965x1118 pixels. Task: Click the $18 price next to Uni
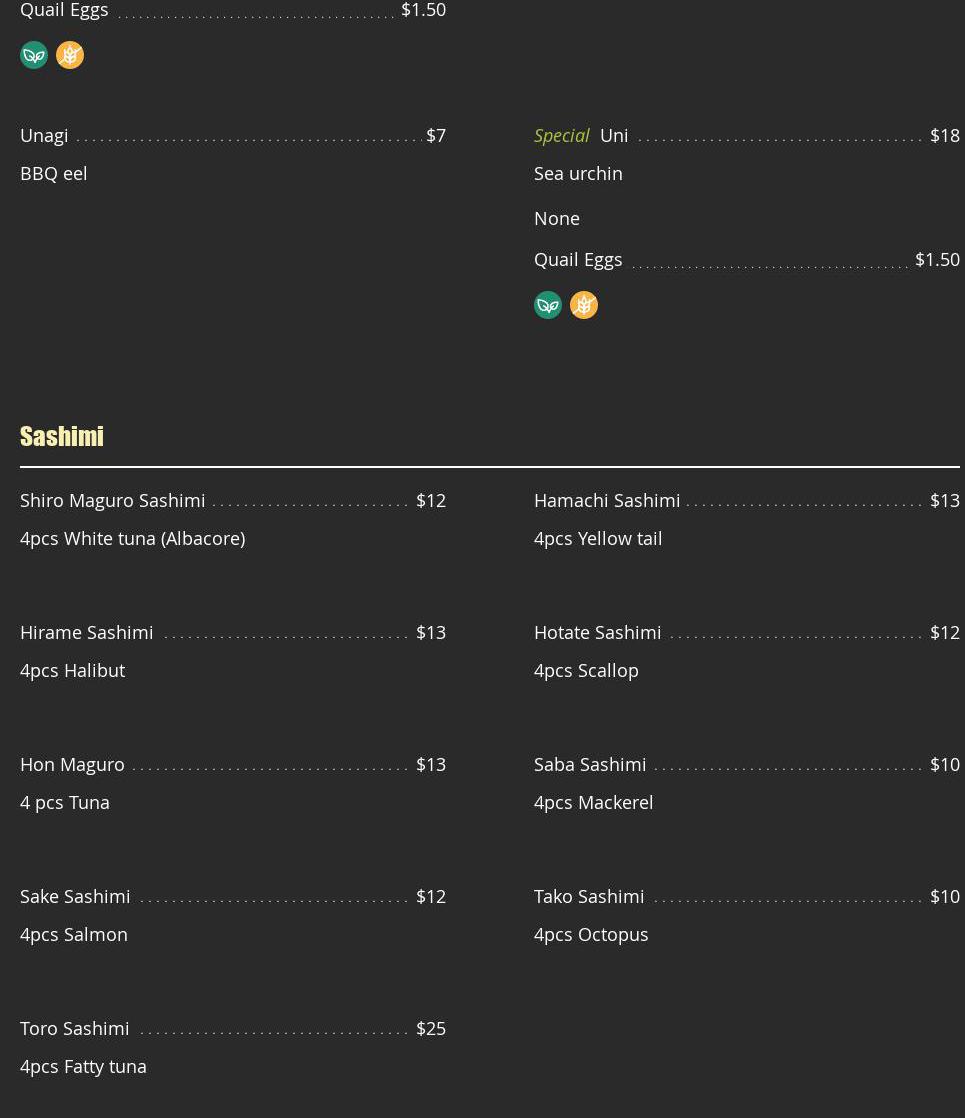tap(945, 135)
